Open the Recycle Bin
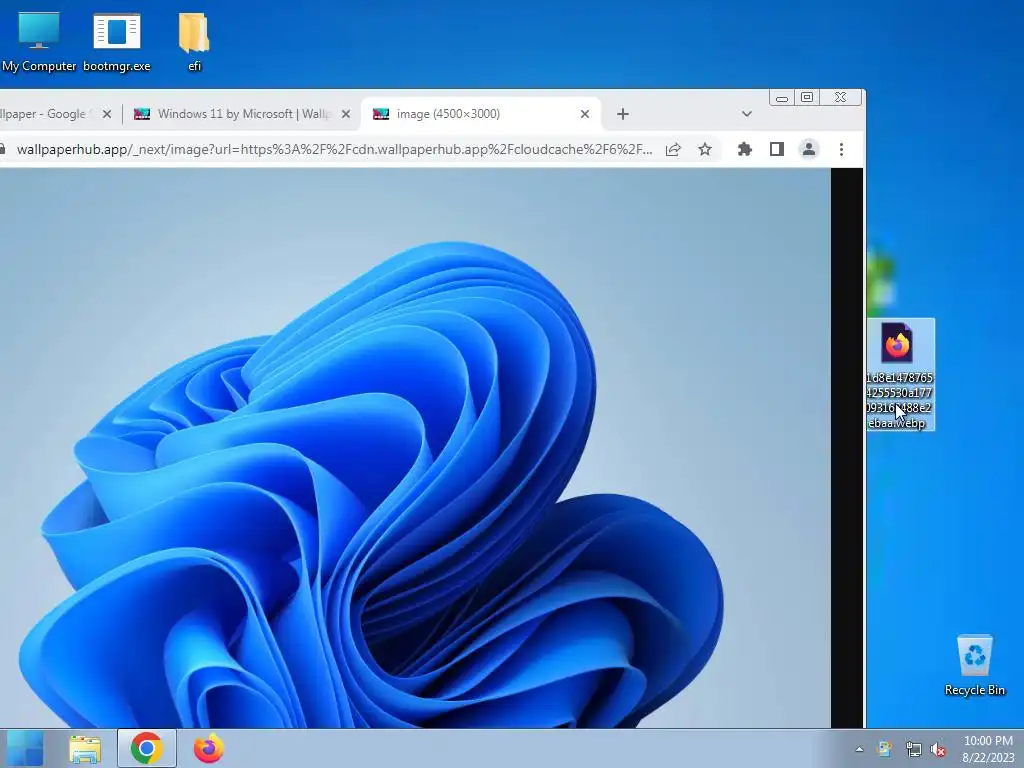 click(x=974, y=665)
